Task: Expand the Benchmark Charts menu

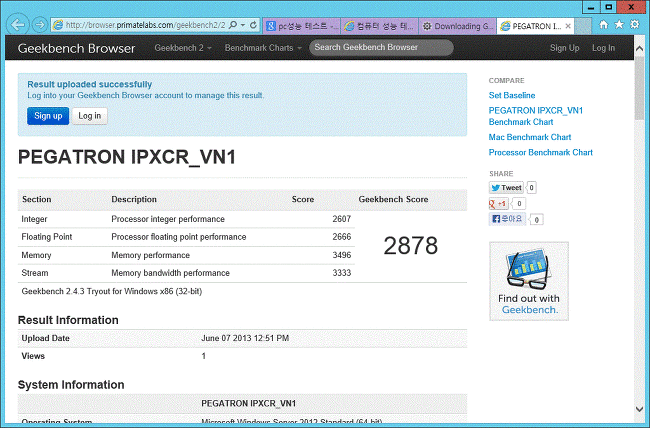Action: tap(263, 48)
